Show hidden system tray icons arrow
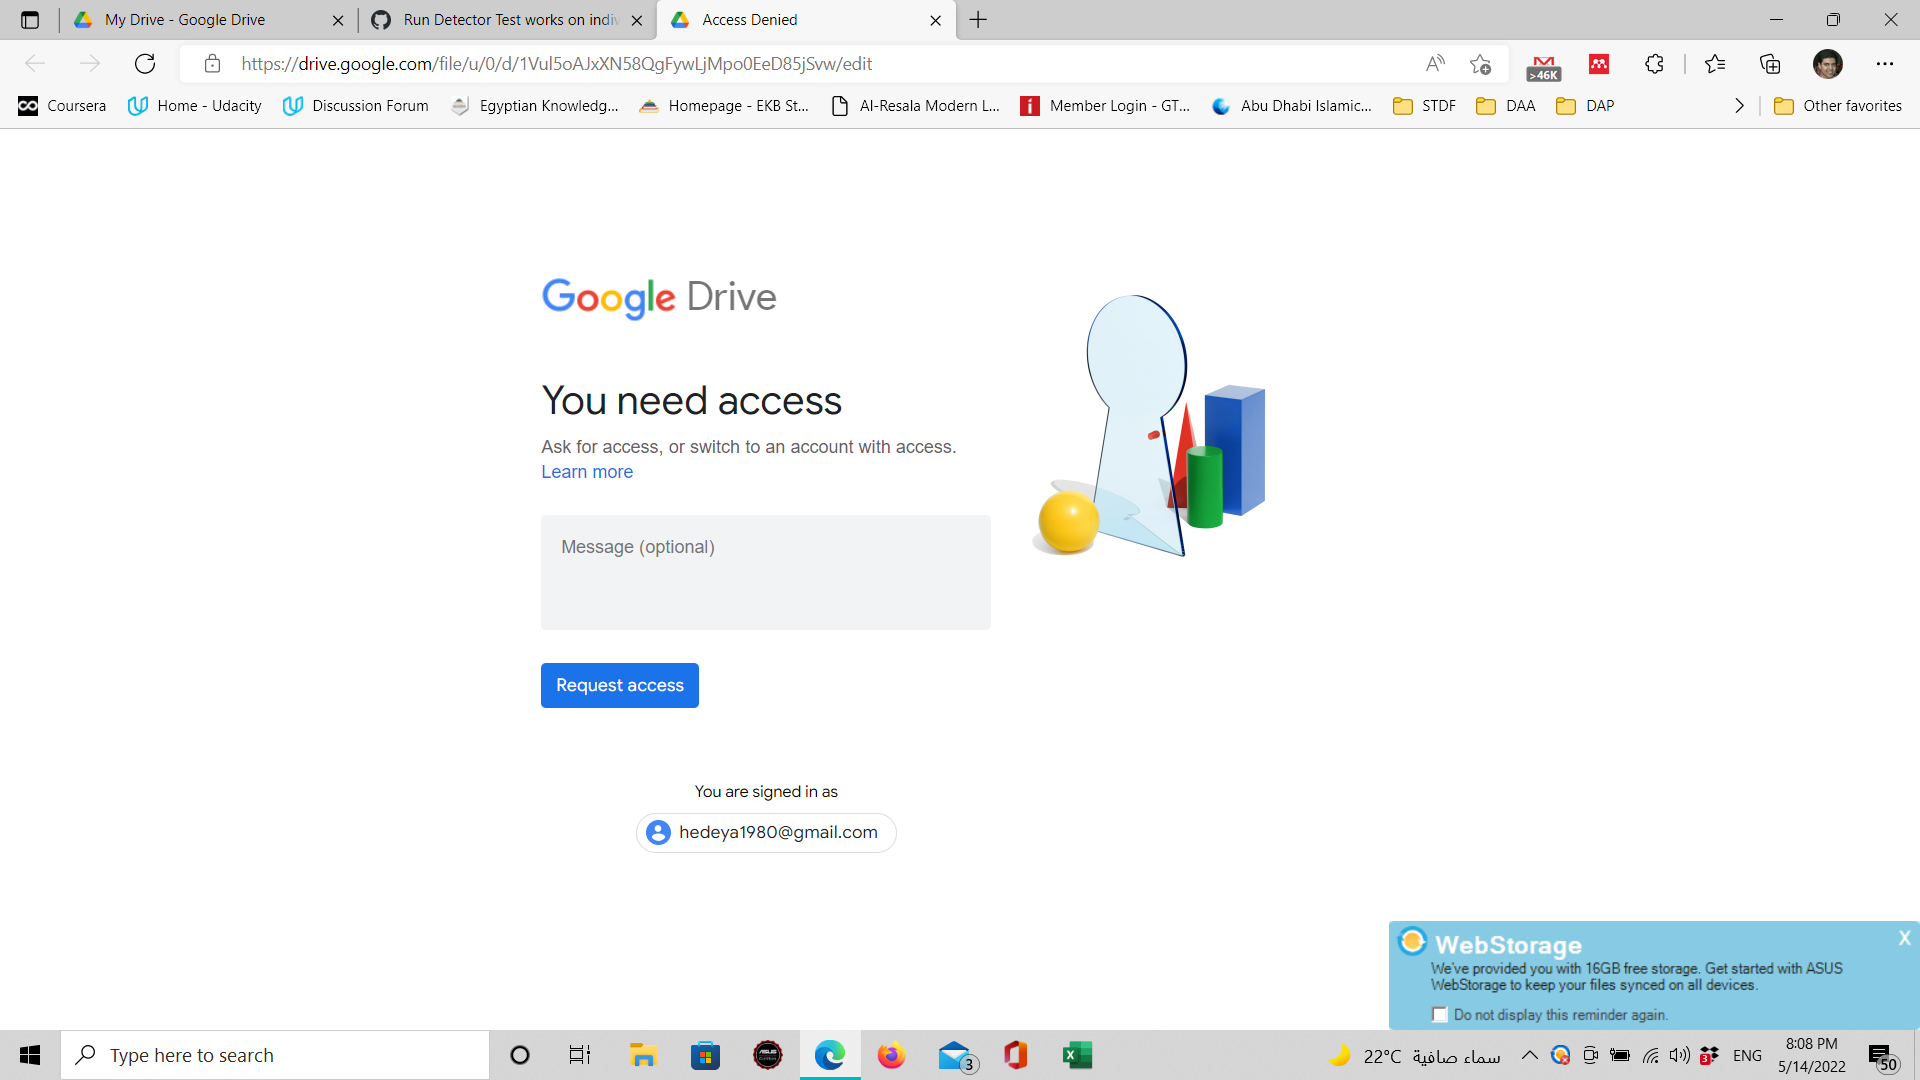Image resolution: width=1920 pixels, height=1080 pixels. pyautogui.click(x=1529, y=1055)
